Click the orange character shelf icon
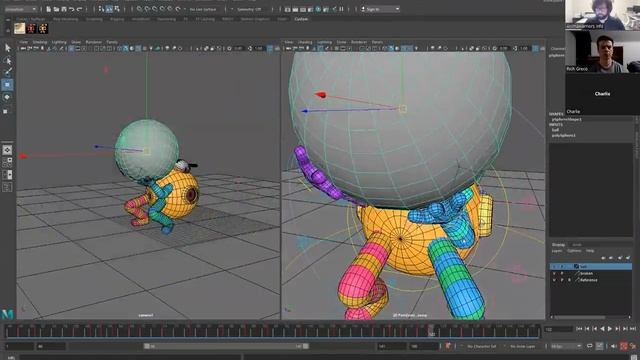This screenshot has height=360, width=640. click(43, 28)
